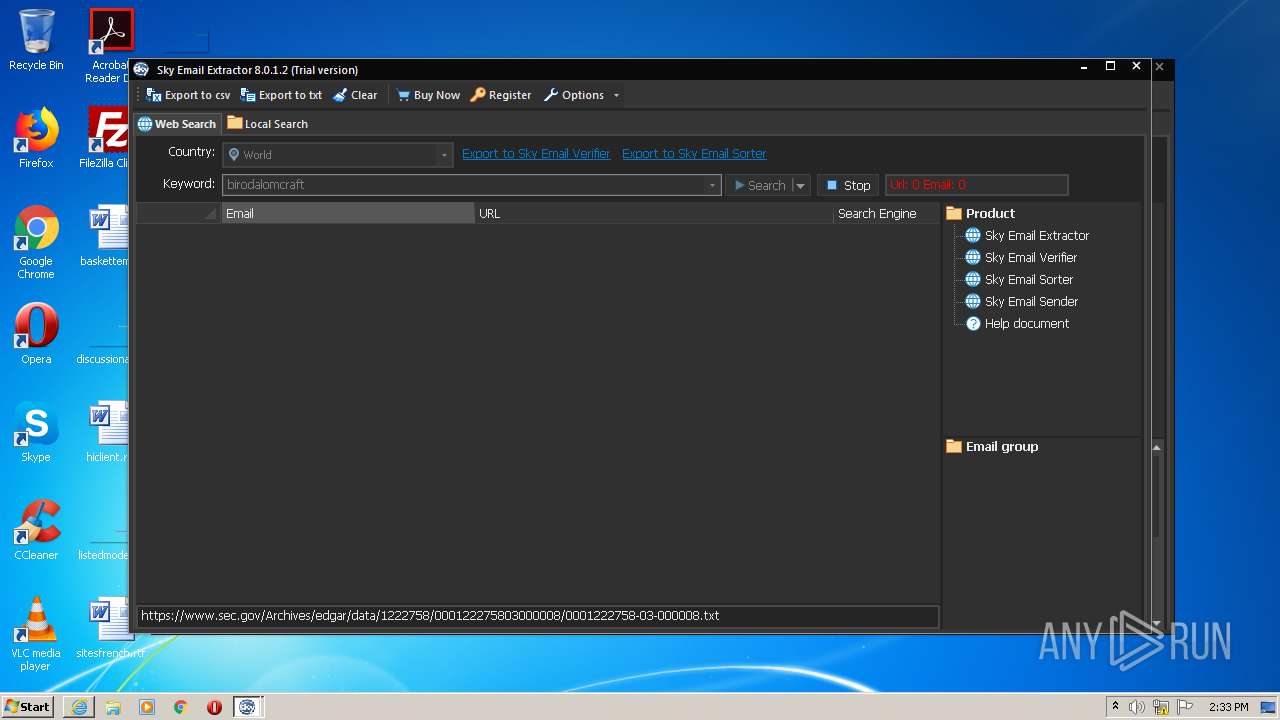The height and width of the screenshot is (720, 1280).
Task: Open CCleaner desktop shortcut
Action: click(36, 530)
